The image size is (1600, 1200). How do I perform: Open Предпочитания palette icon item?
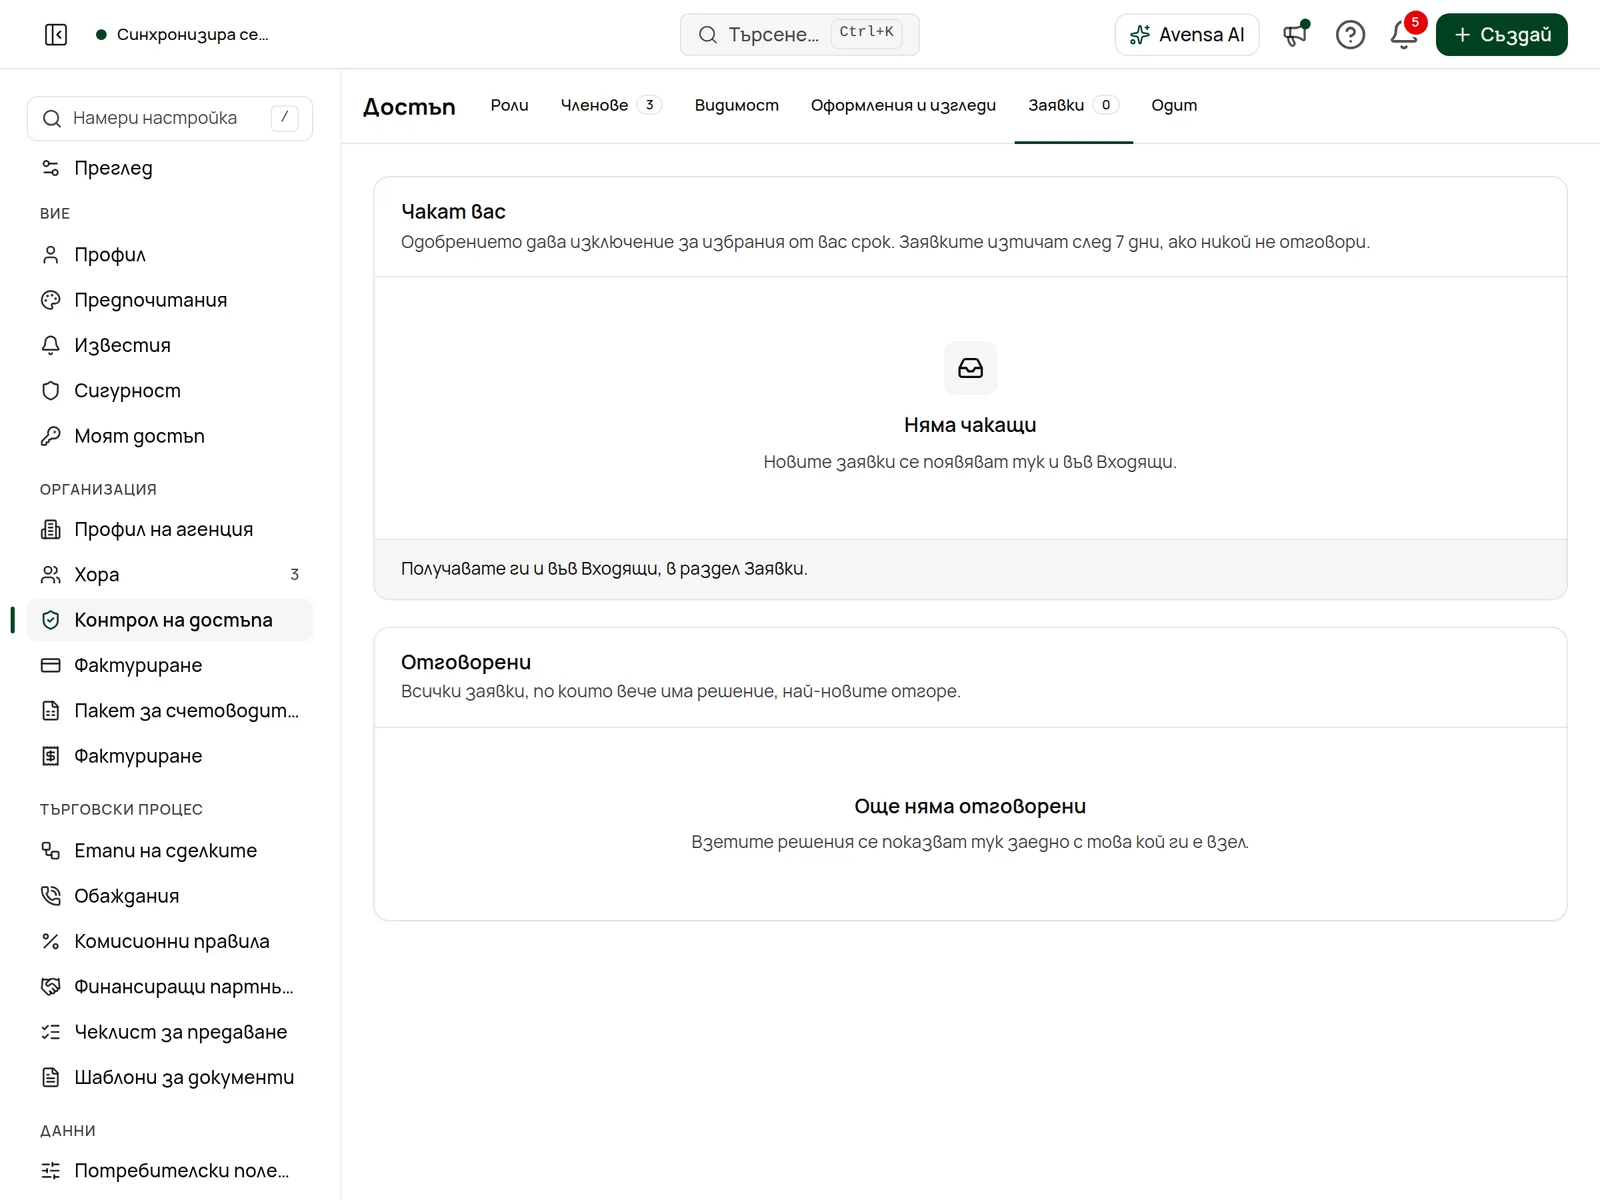tap(170, 300)
